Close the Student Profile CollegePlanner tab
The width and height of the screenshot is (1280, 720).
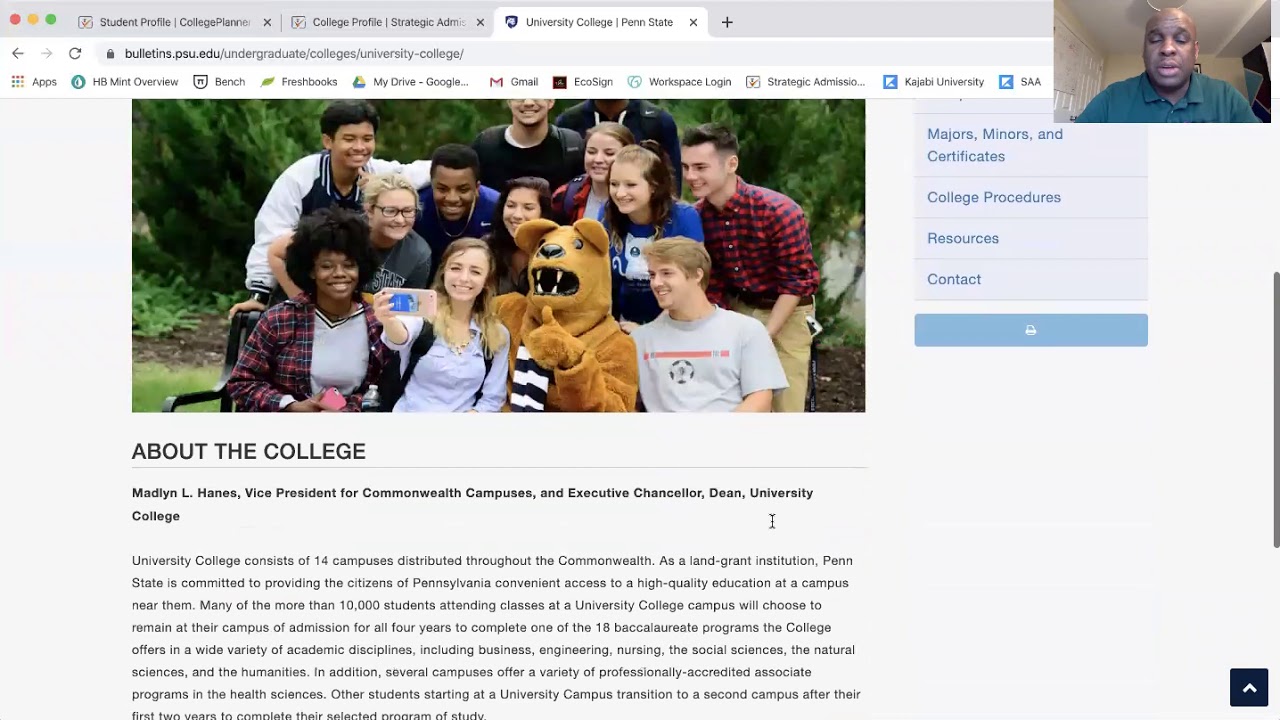267,22
